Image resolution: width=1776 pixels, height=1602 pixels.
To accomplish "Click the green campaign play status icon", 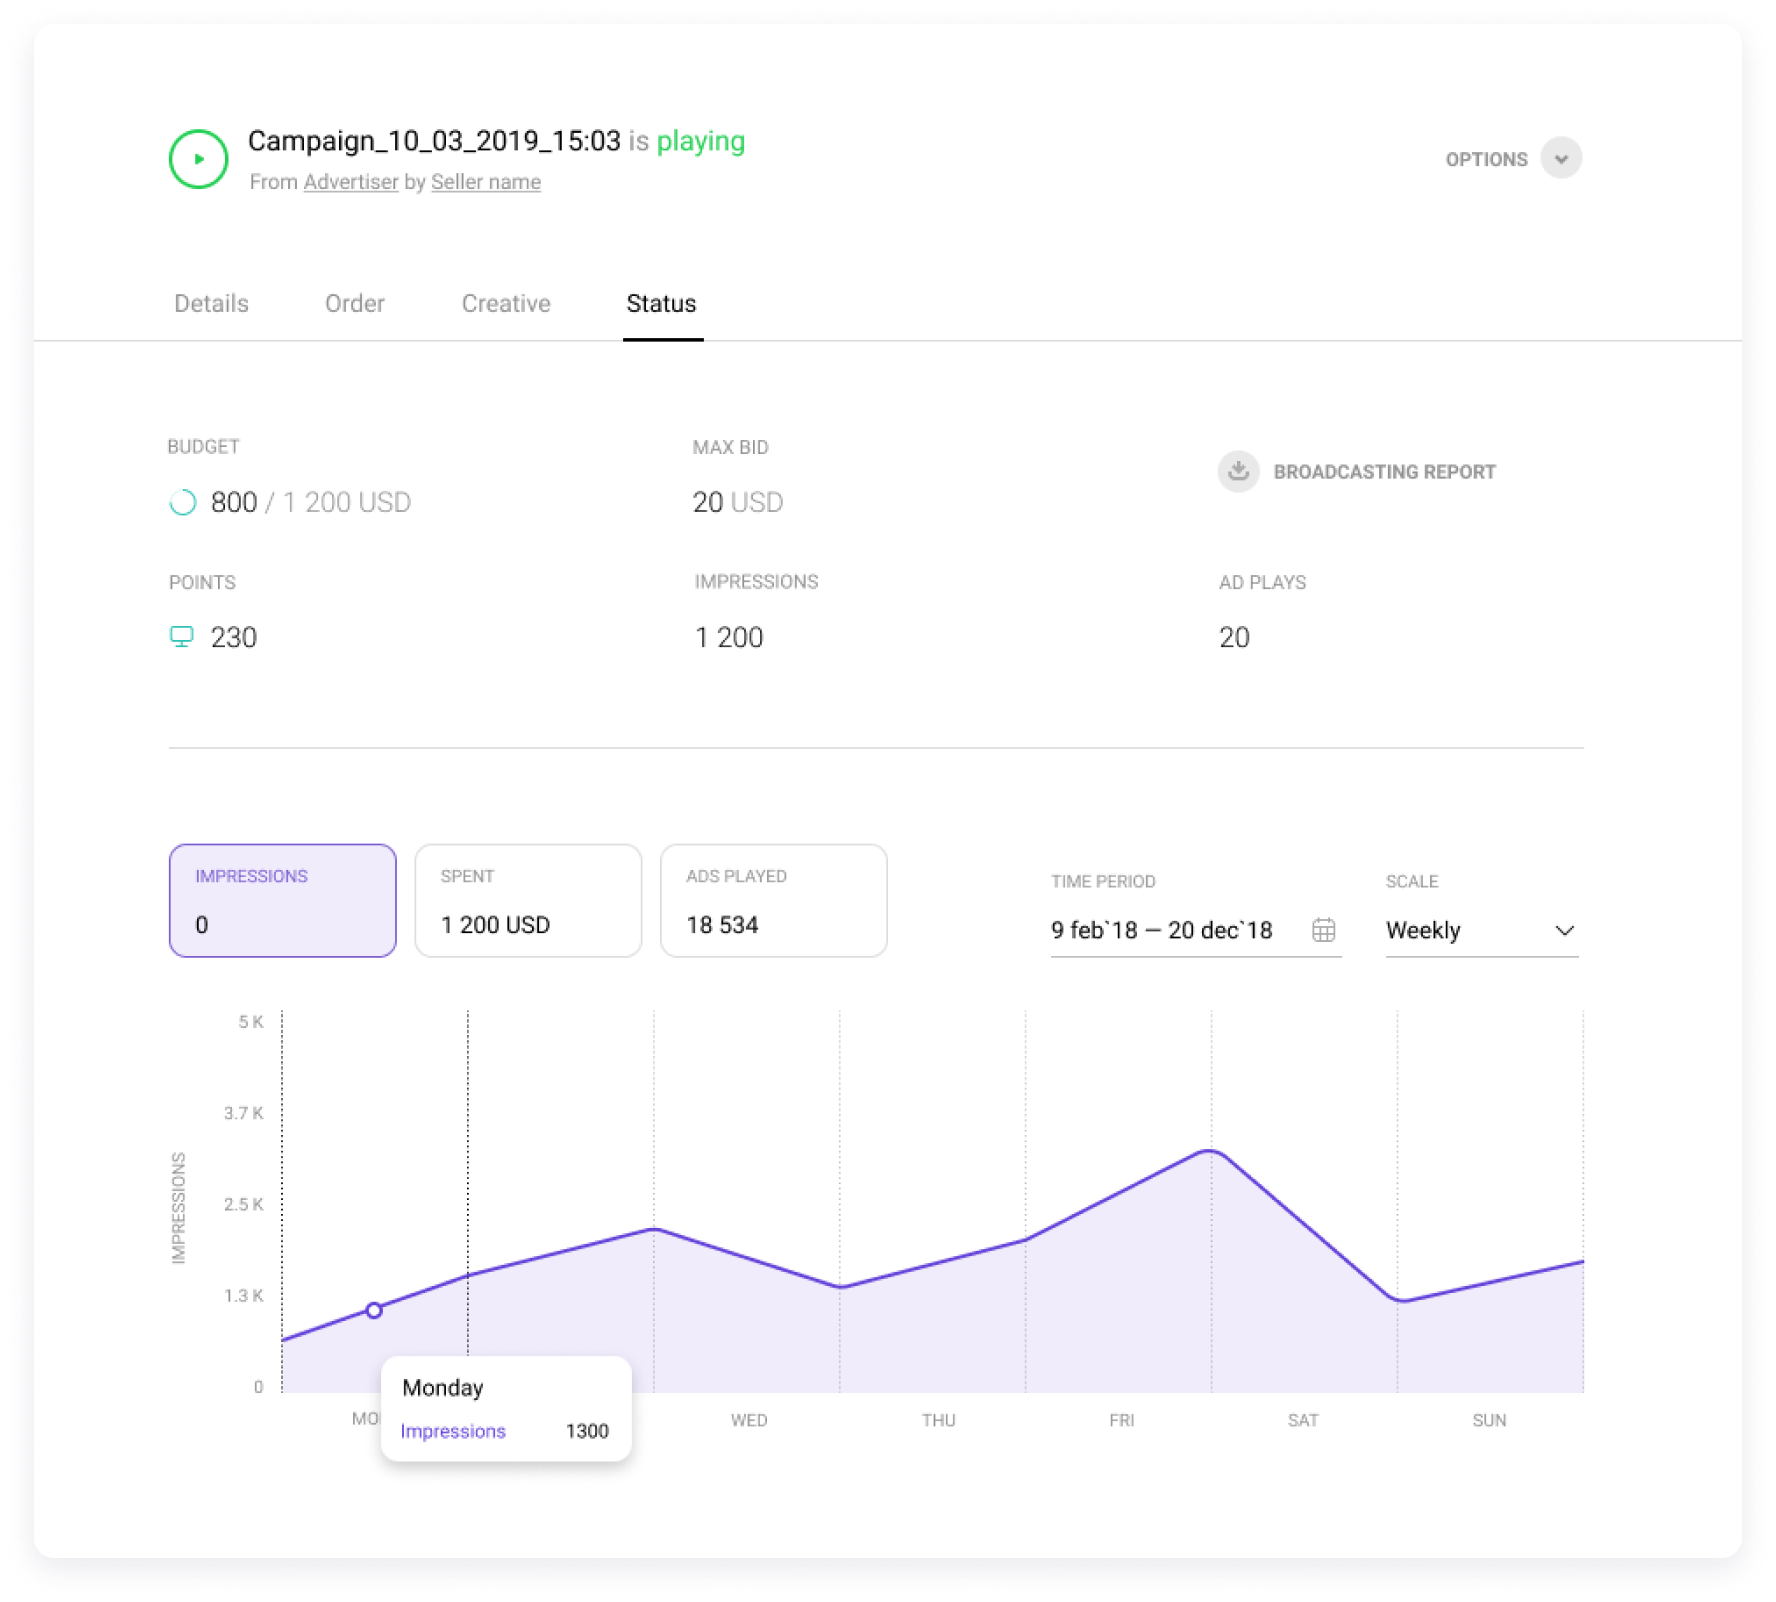I will pyautogui.click(x=198, y=159).
